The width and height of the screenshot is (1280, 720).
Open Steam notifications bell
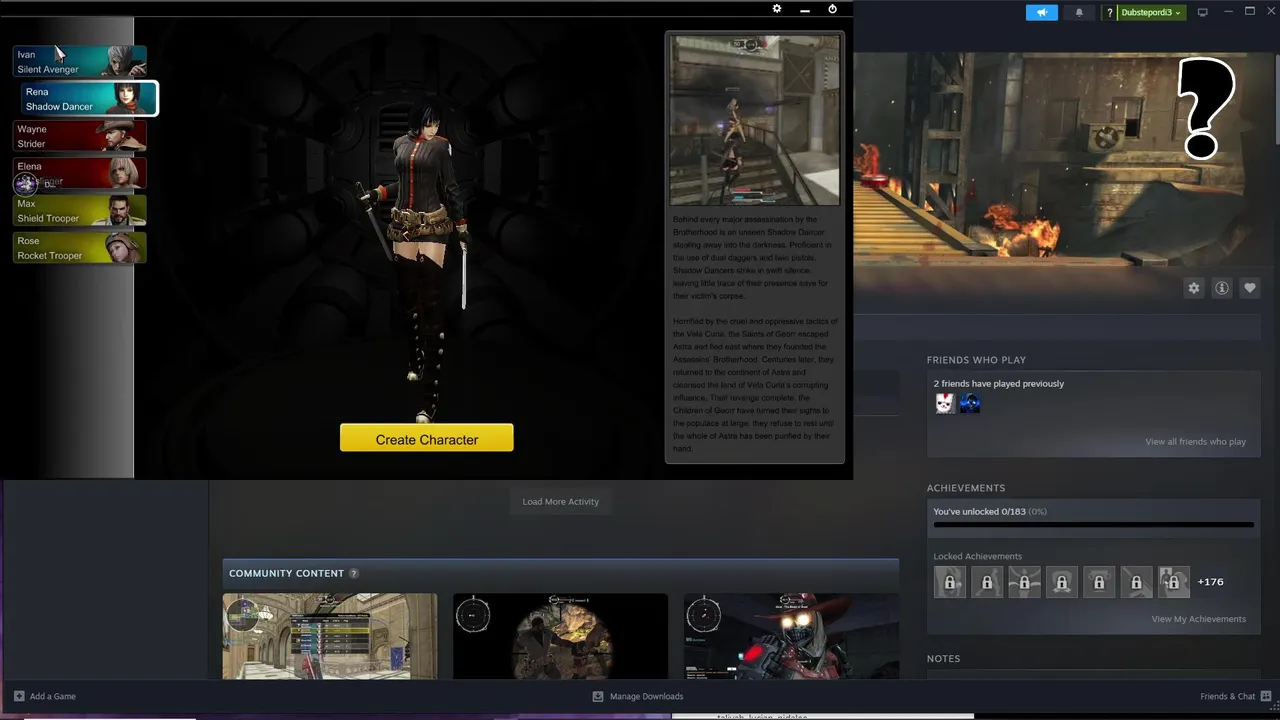1079,13
